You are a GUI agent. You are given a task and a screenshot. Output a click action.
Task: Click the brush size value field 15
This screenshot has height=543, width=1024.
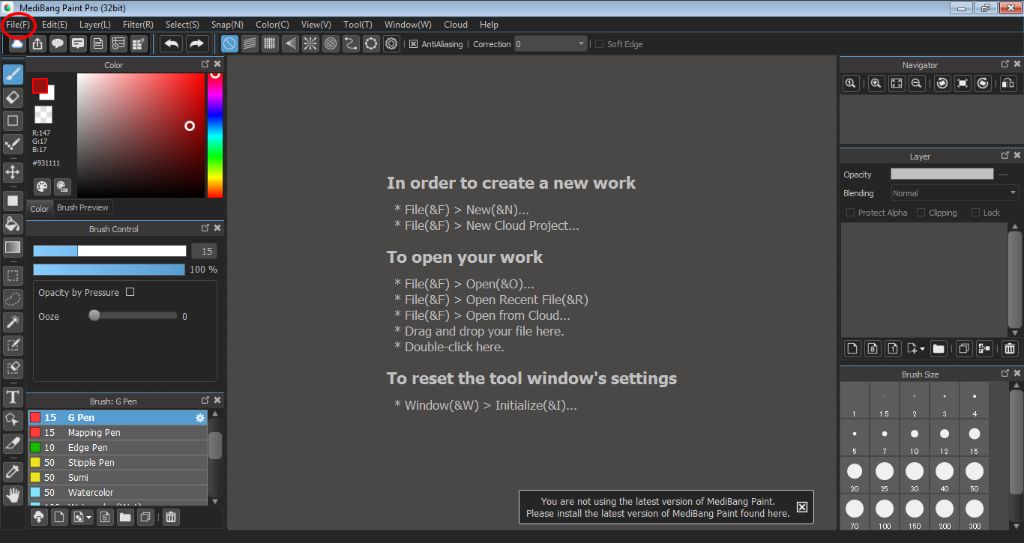206,251
